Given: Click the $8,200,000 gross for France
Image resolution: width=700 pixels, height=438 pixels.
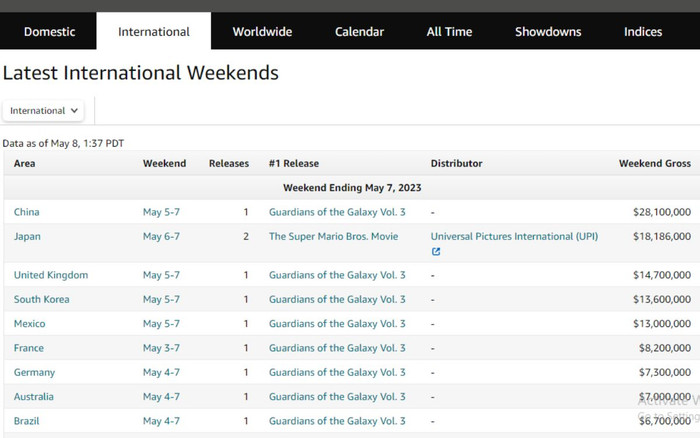Looking at the screenshot, I should (x=665, y=348).
